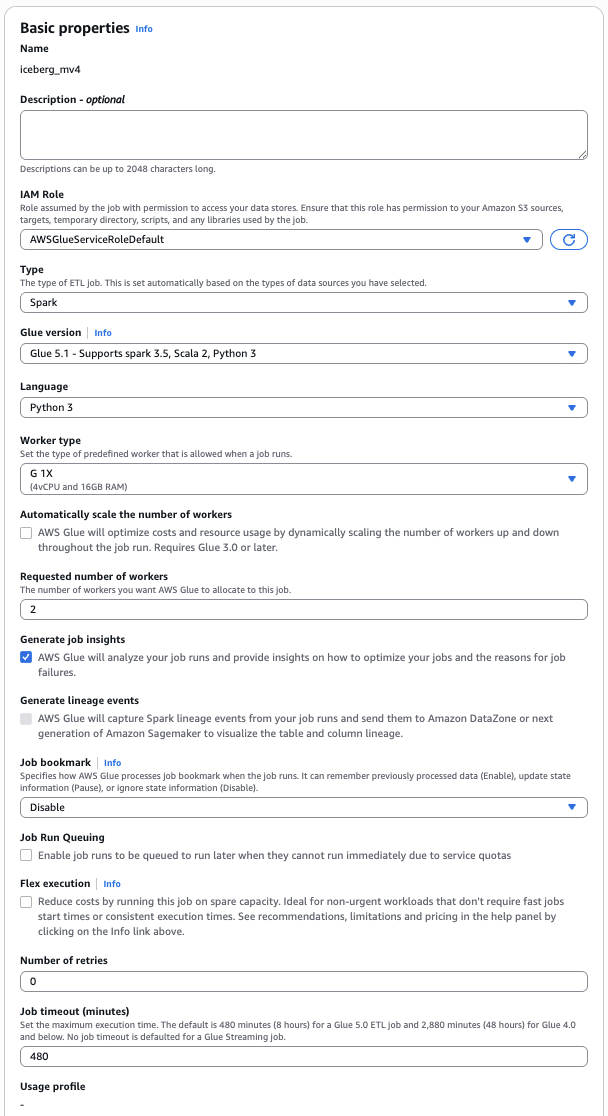Open Info link next to Glue version
The image size is (608, 1116).
click(103, 333)
